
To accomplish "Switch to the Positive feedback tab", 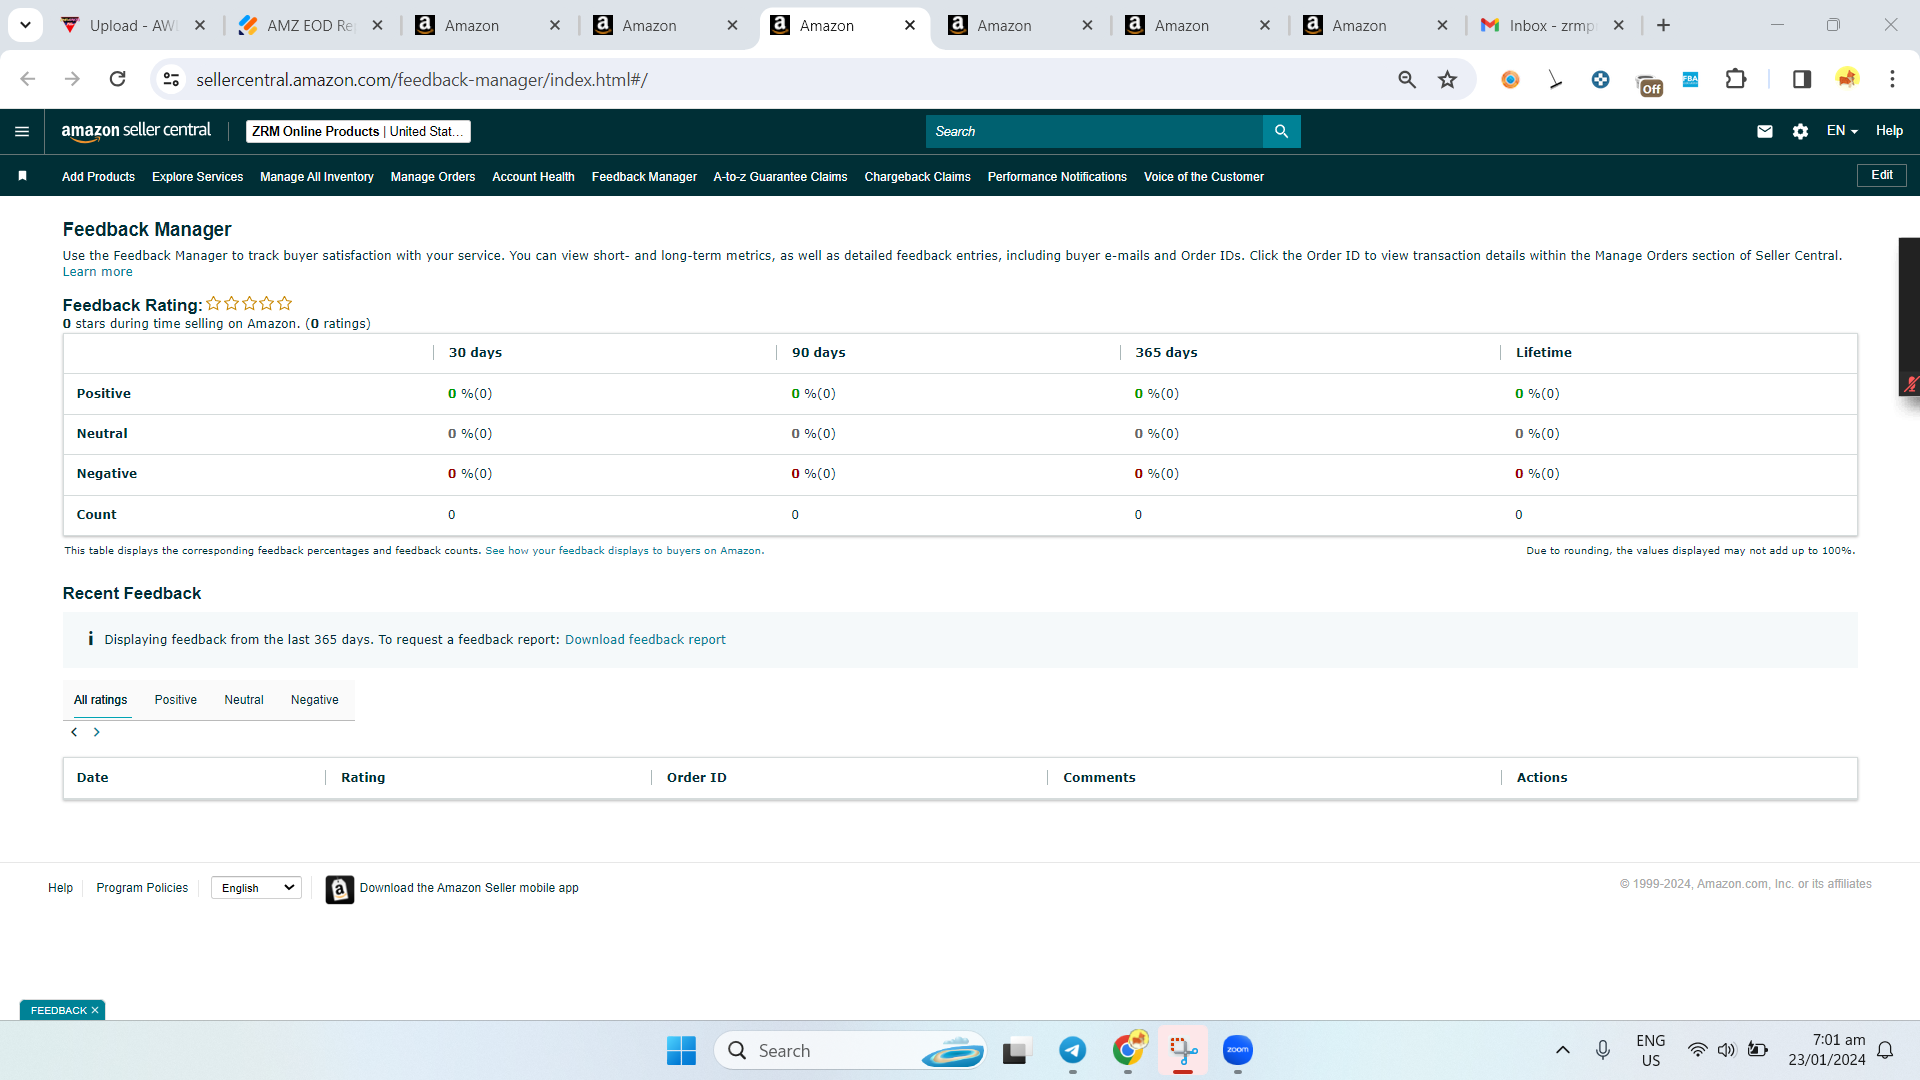I will click(176, 700).
